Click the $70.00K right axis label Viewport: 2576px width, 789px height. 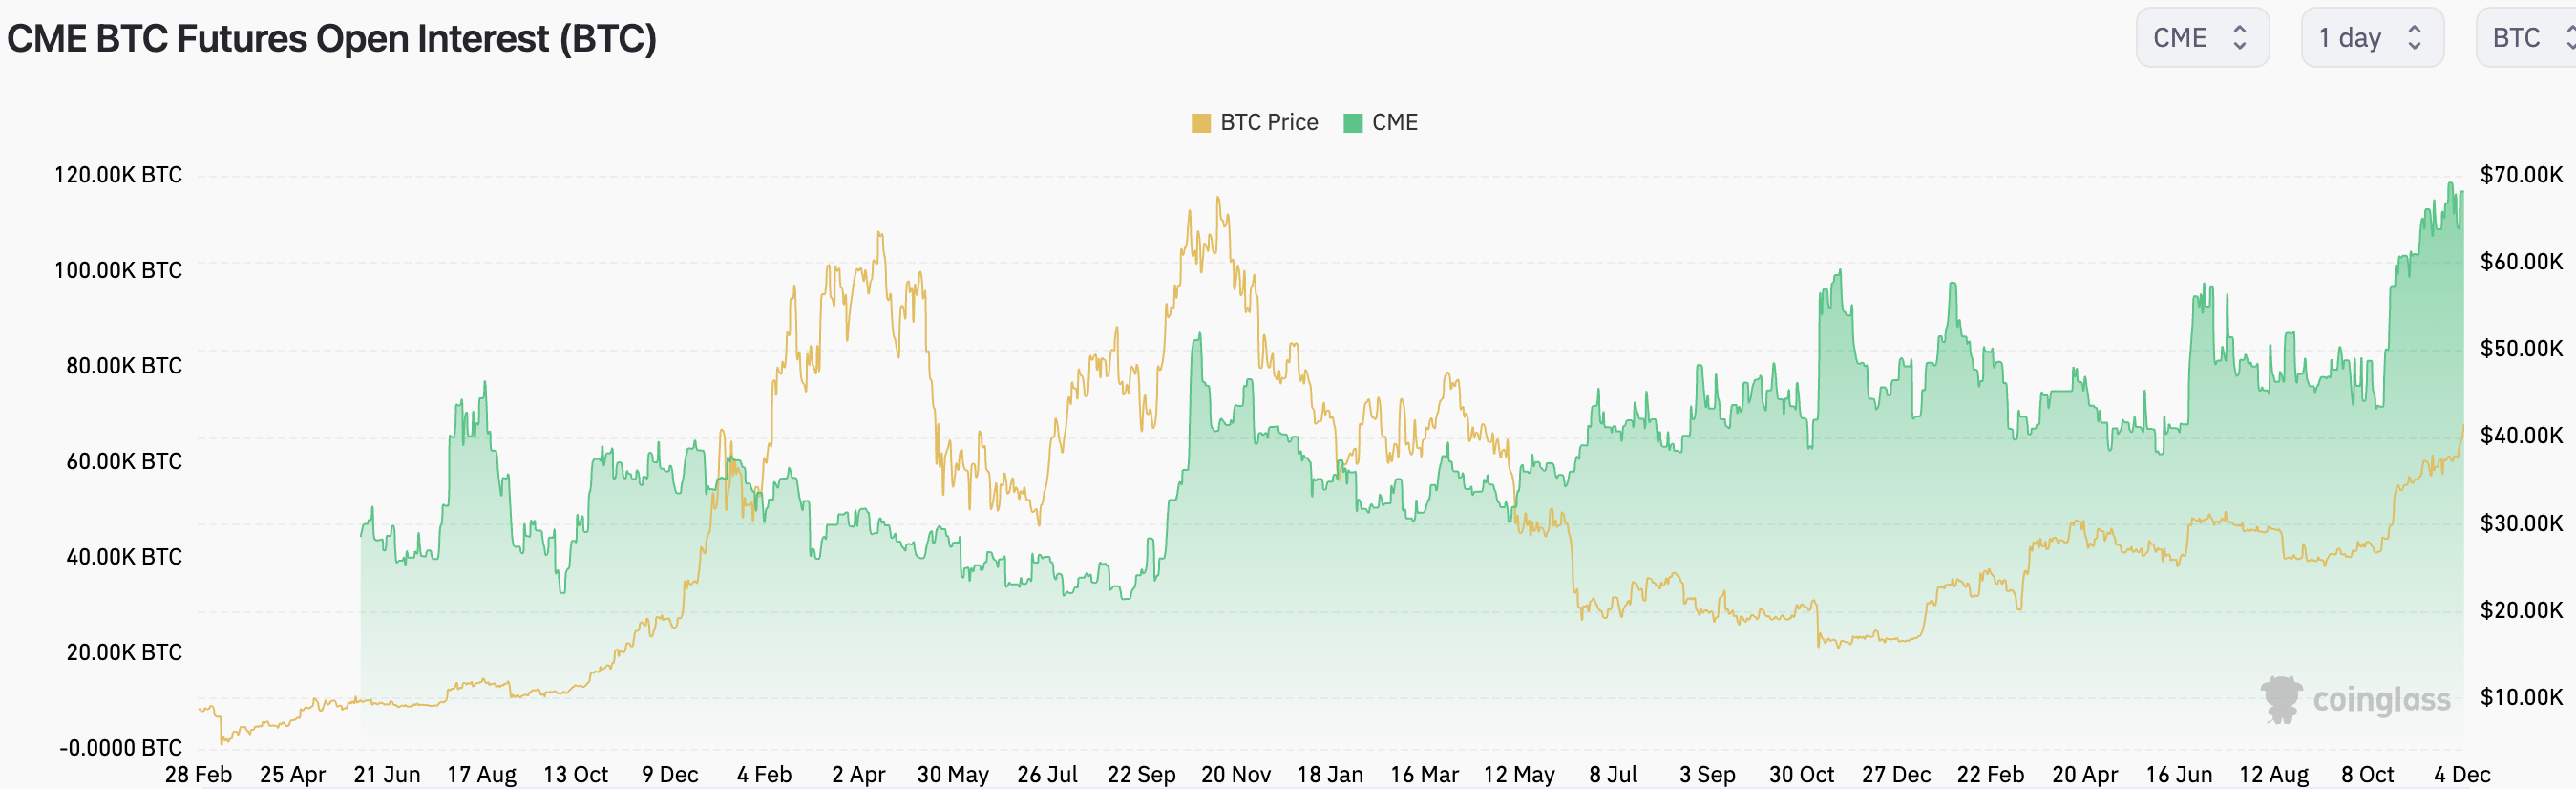(x=2521, y=175)
